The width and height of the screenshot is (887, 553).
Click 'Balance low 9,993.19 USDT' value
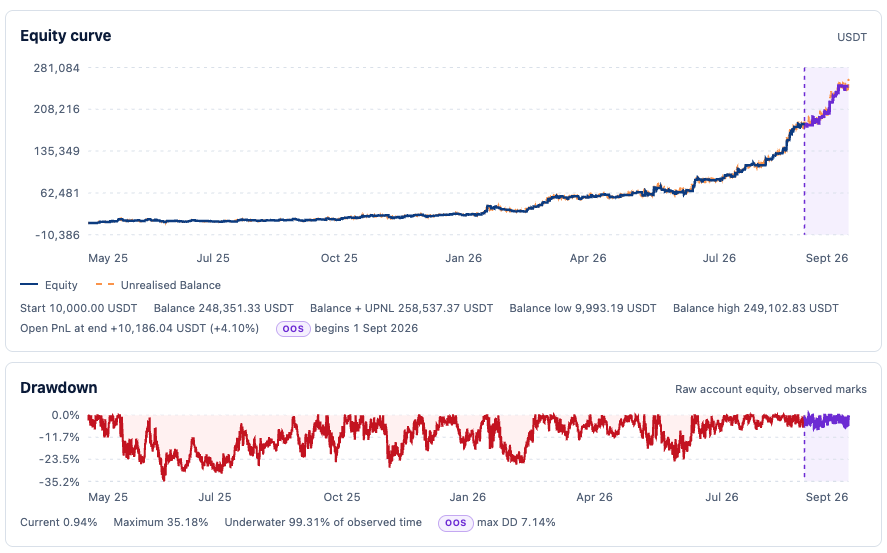point(583,308)
